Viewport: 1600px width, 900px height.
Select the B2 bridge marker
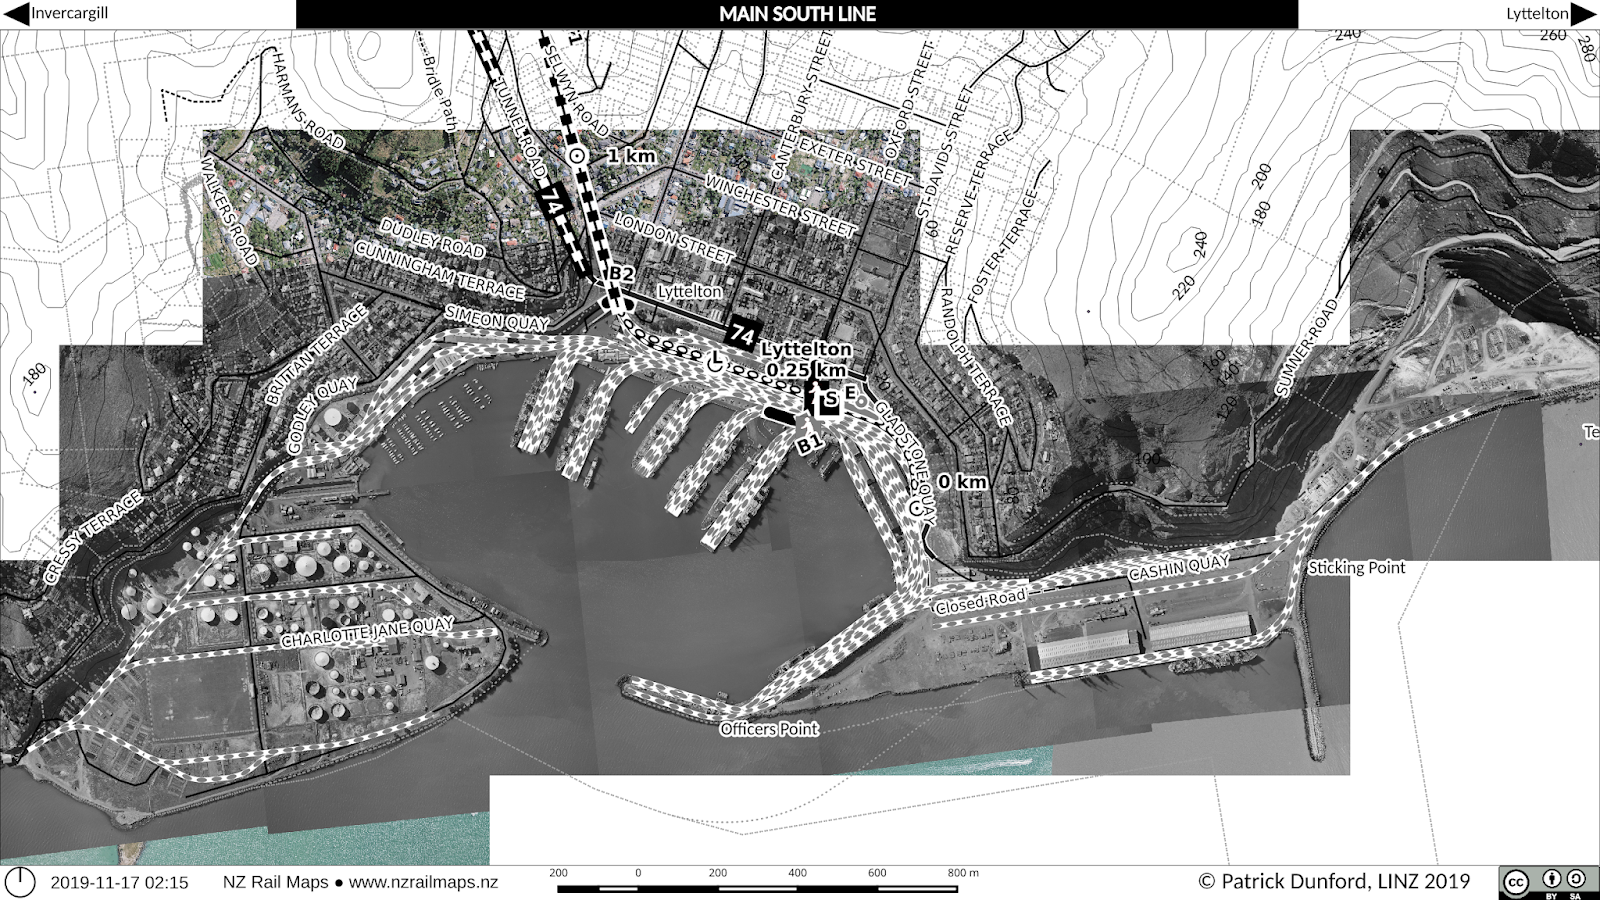click(620, 272)
